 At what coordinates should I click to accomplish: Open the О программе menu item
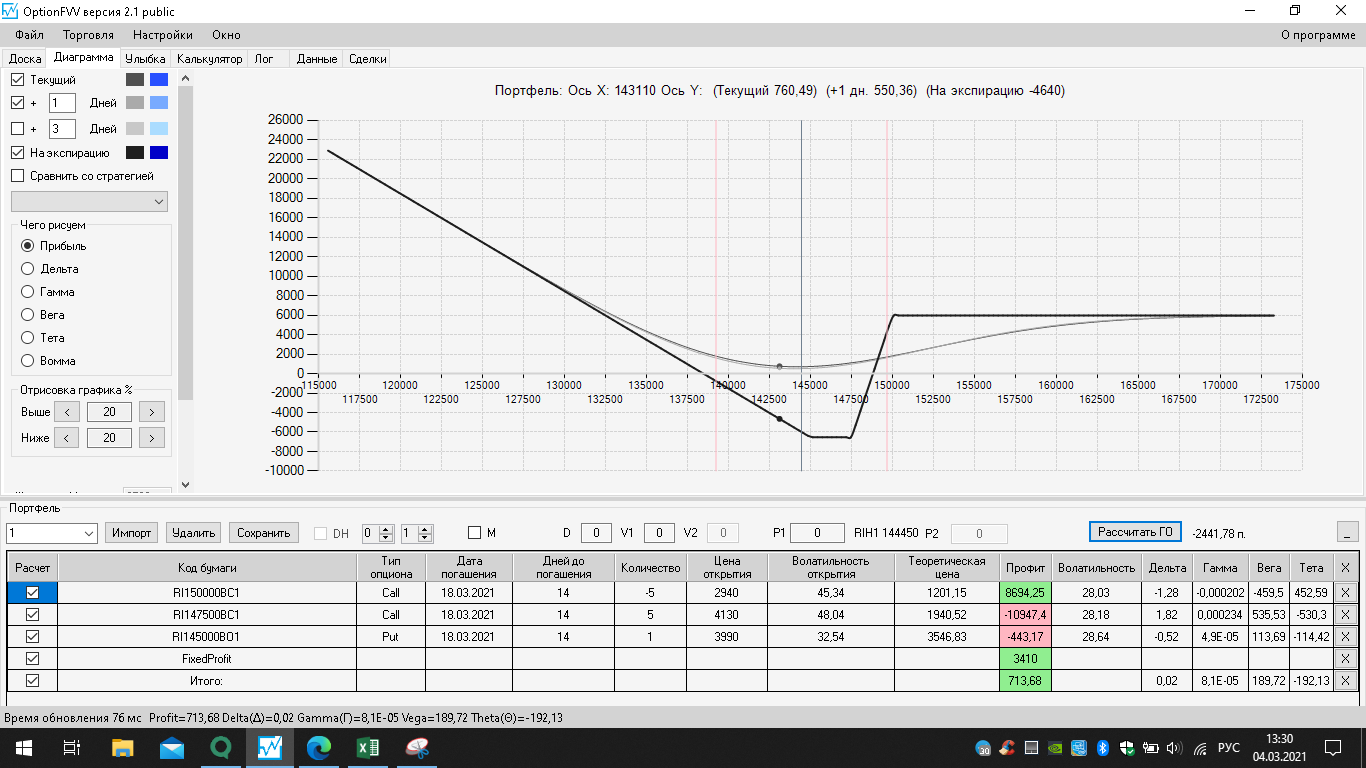point(1319,35)
